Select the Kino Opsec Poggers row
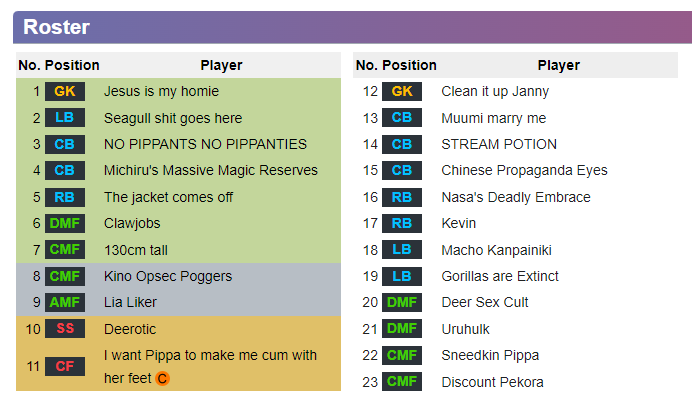The height and width of the screenshot is (404, 692). [x=178, y=276]
